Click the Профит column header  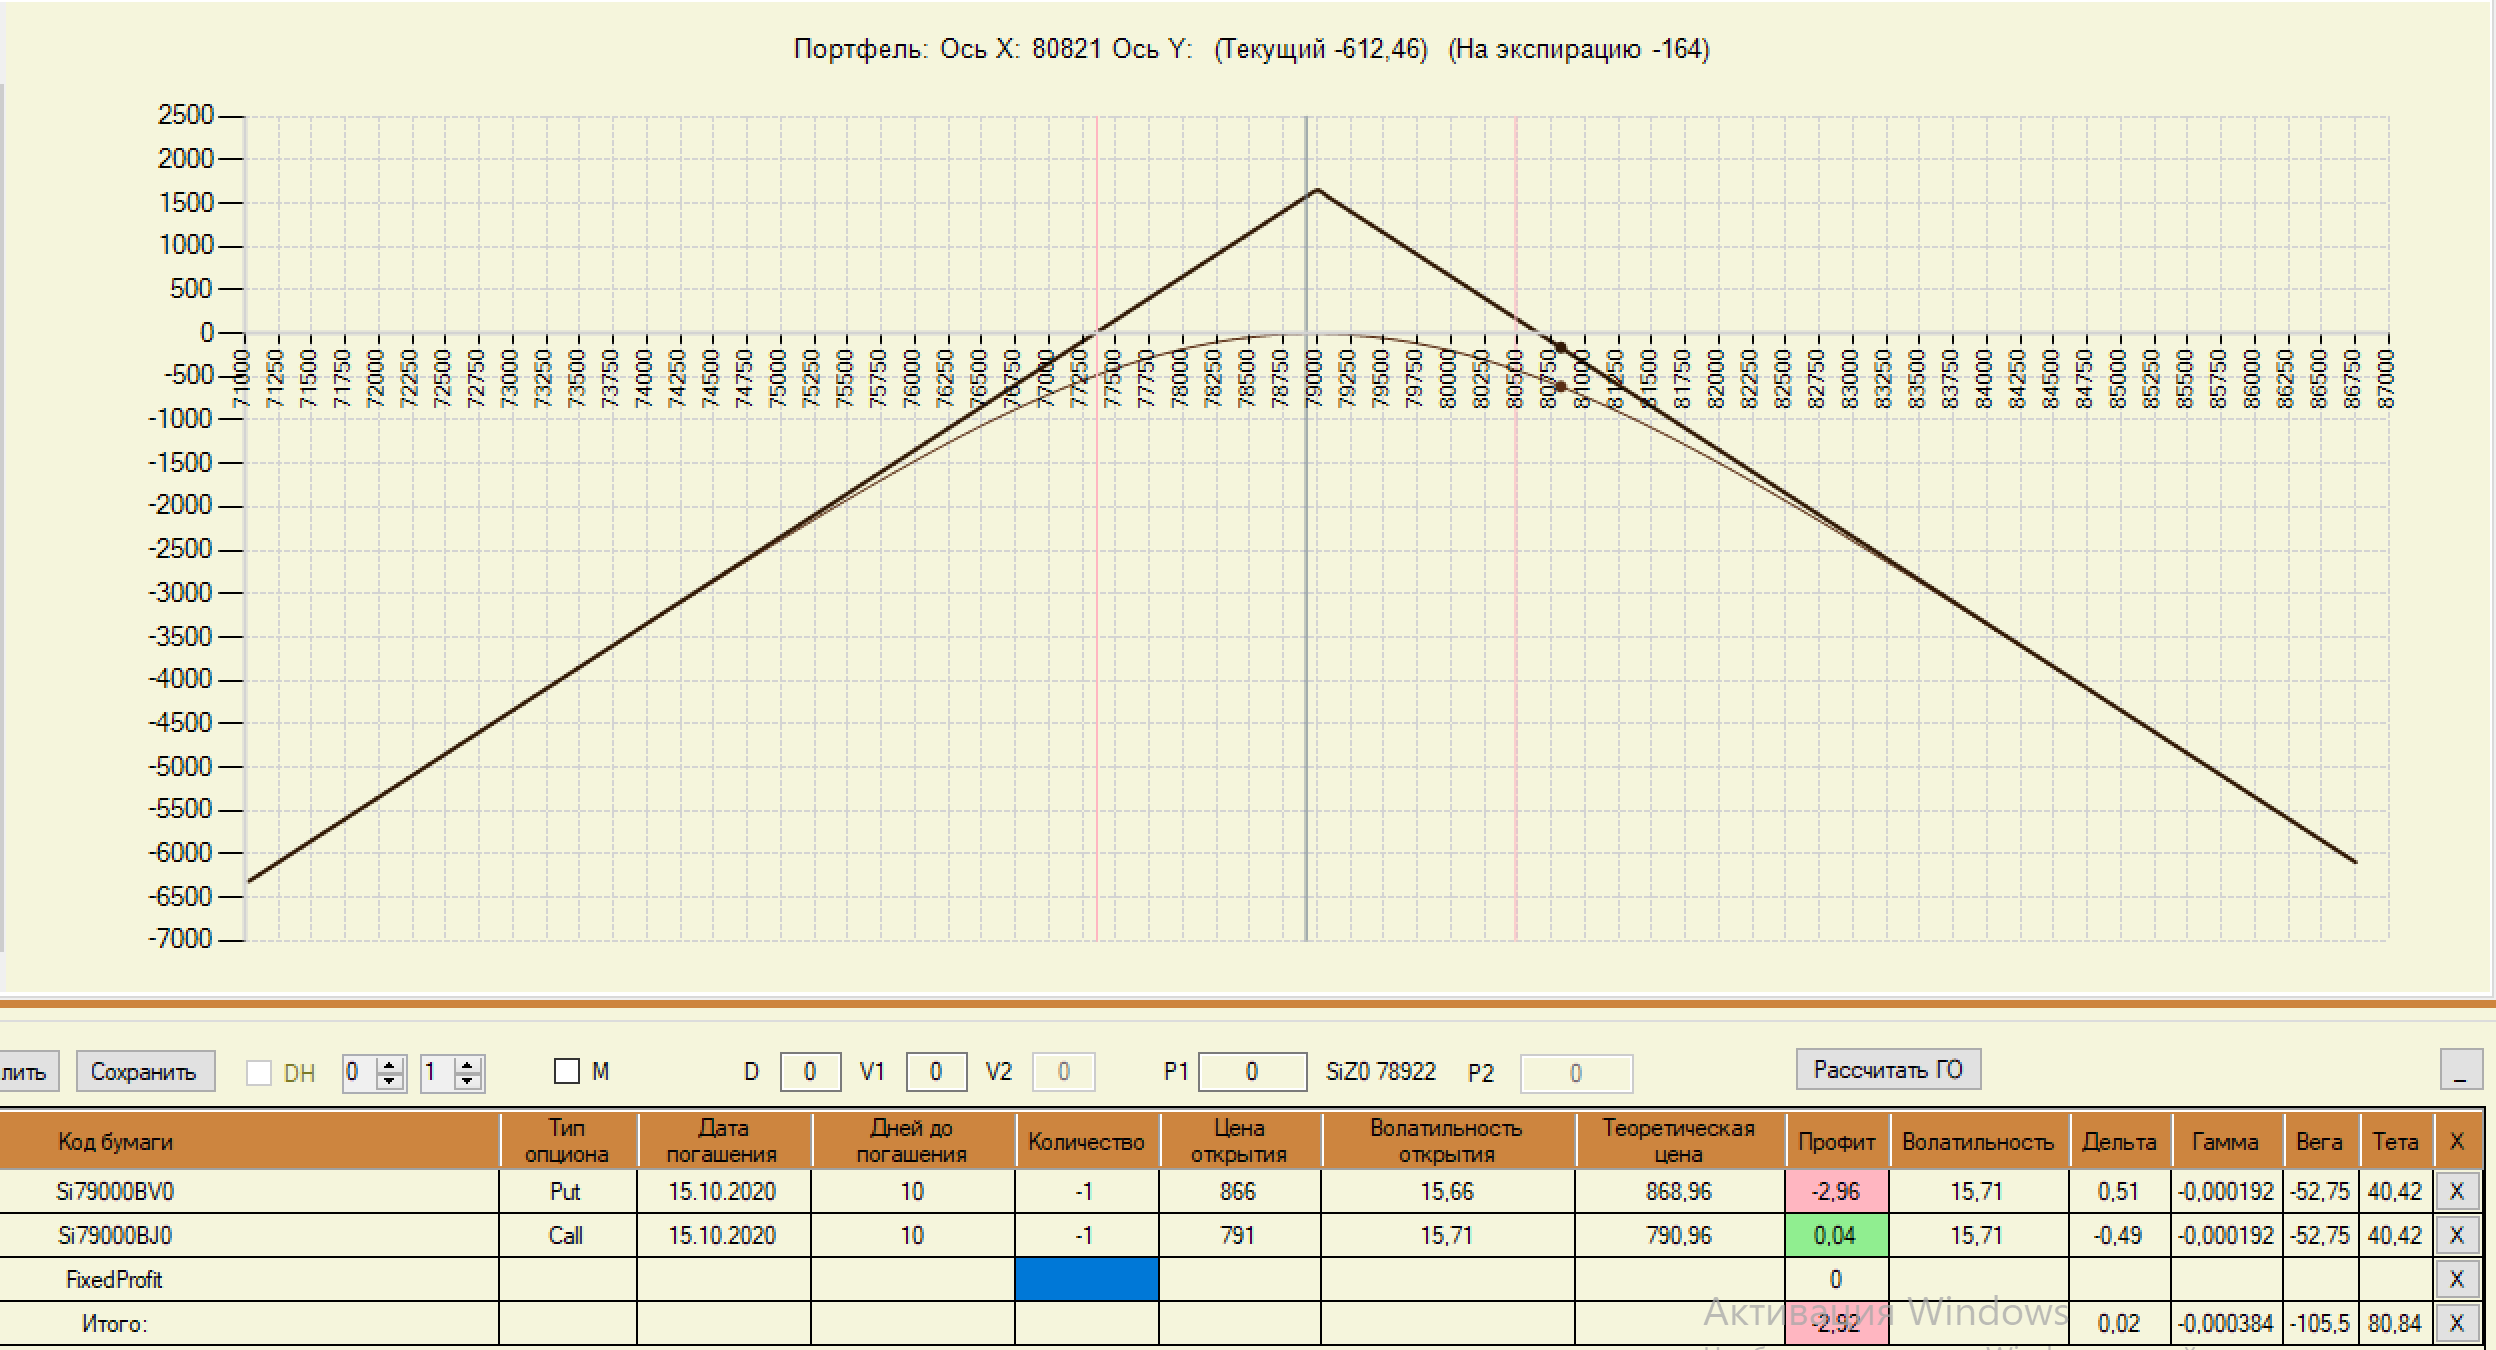(1836, 1141)
